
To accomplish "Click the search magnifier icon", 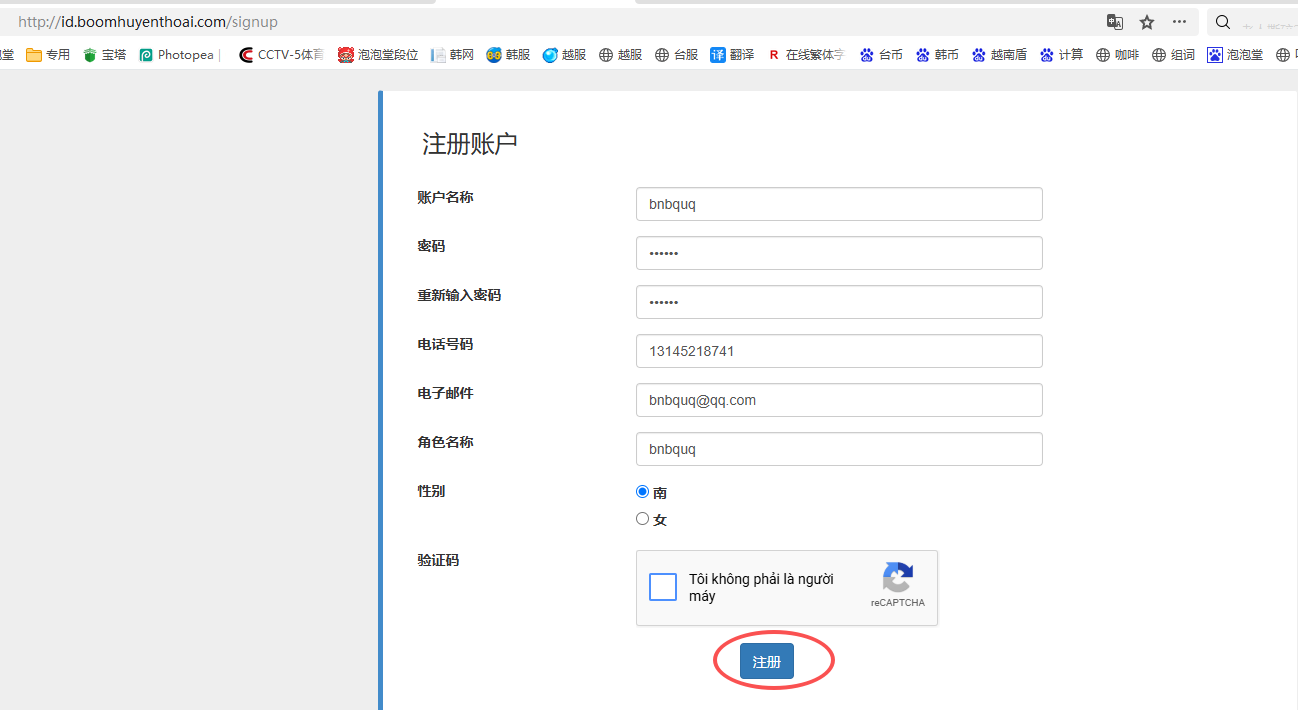I will click(x=1222, y=22).
